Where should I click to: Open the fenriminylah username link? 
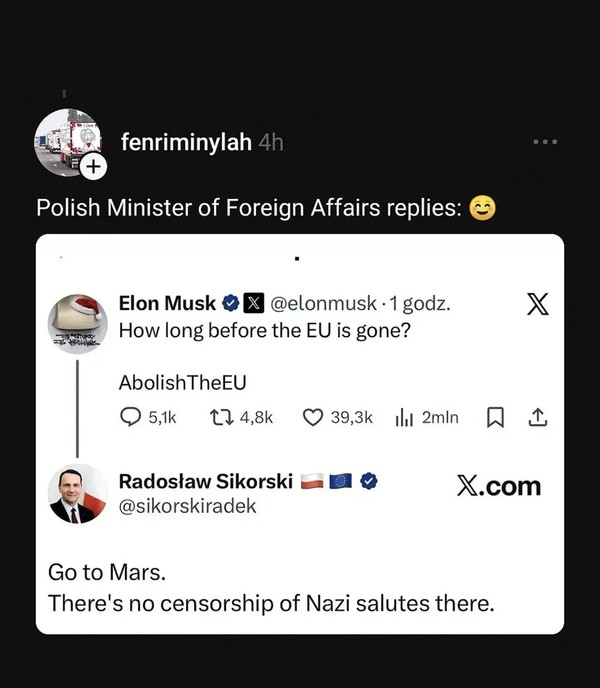tap(186, 143)
